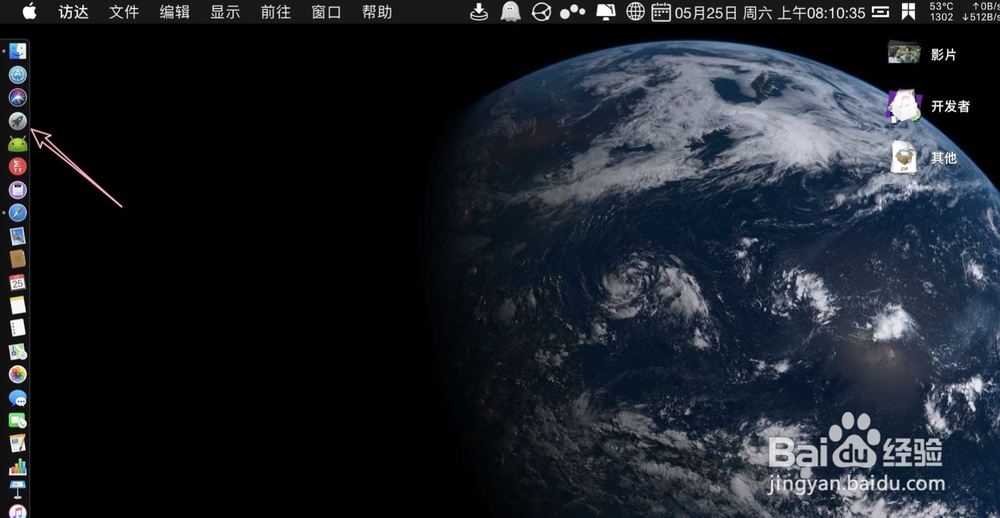
Task: Open the 前往 menu
Action: pyautogui.click(x=276, y=12)
